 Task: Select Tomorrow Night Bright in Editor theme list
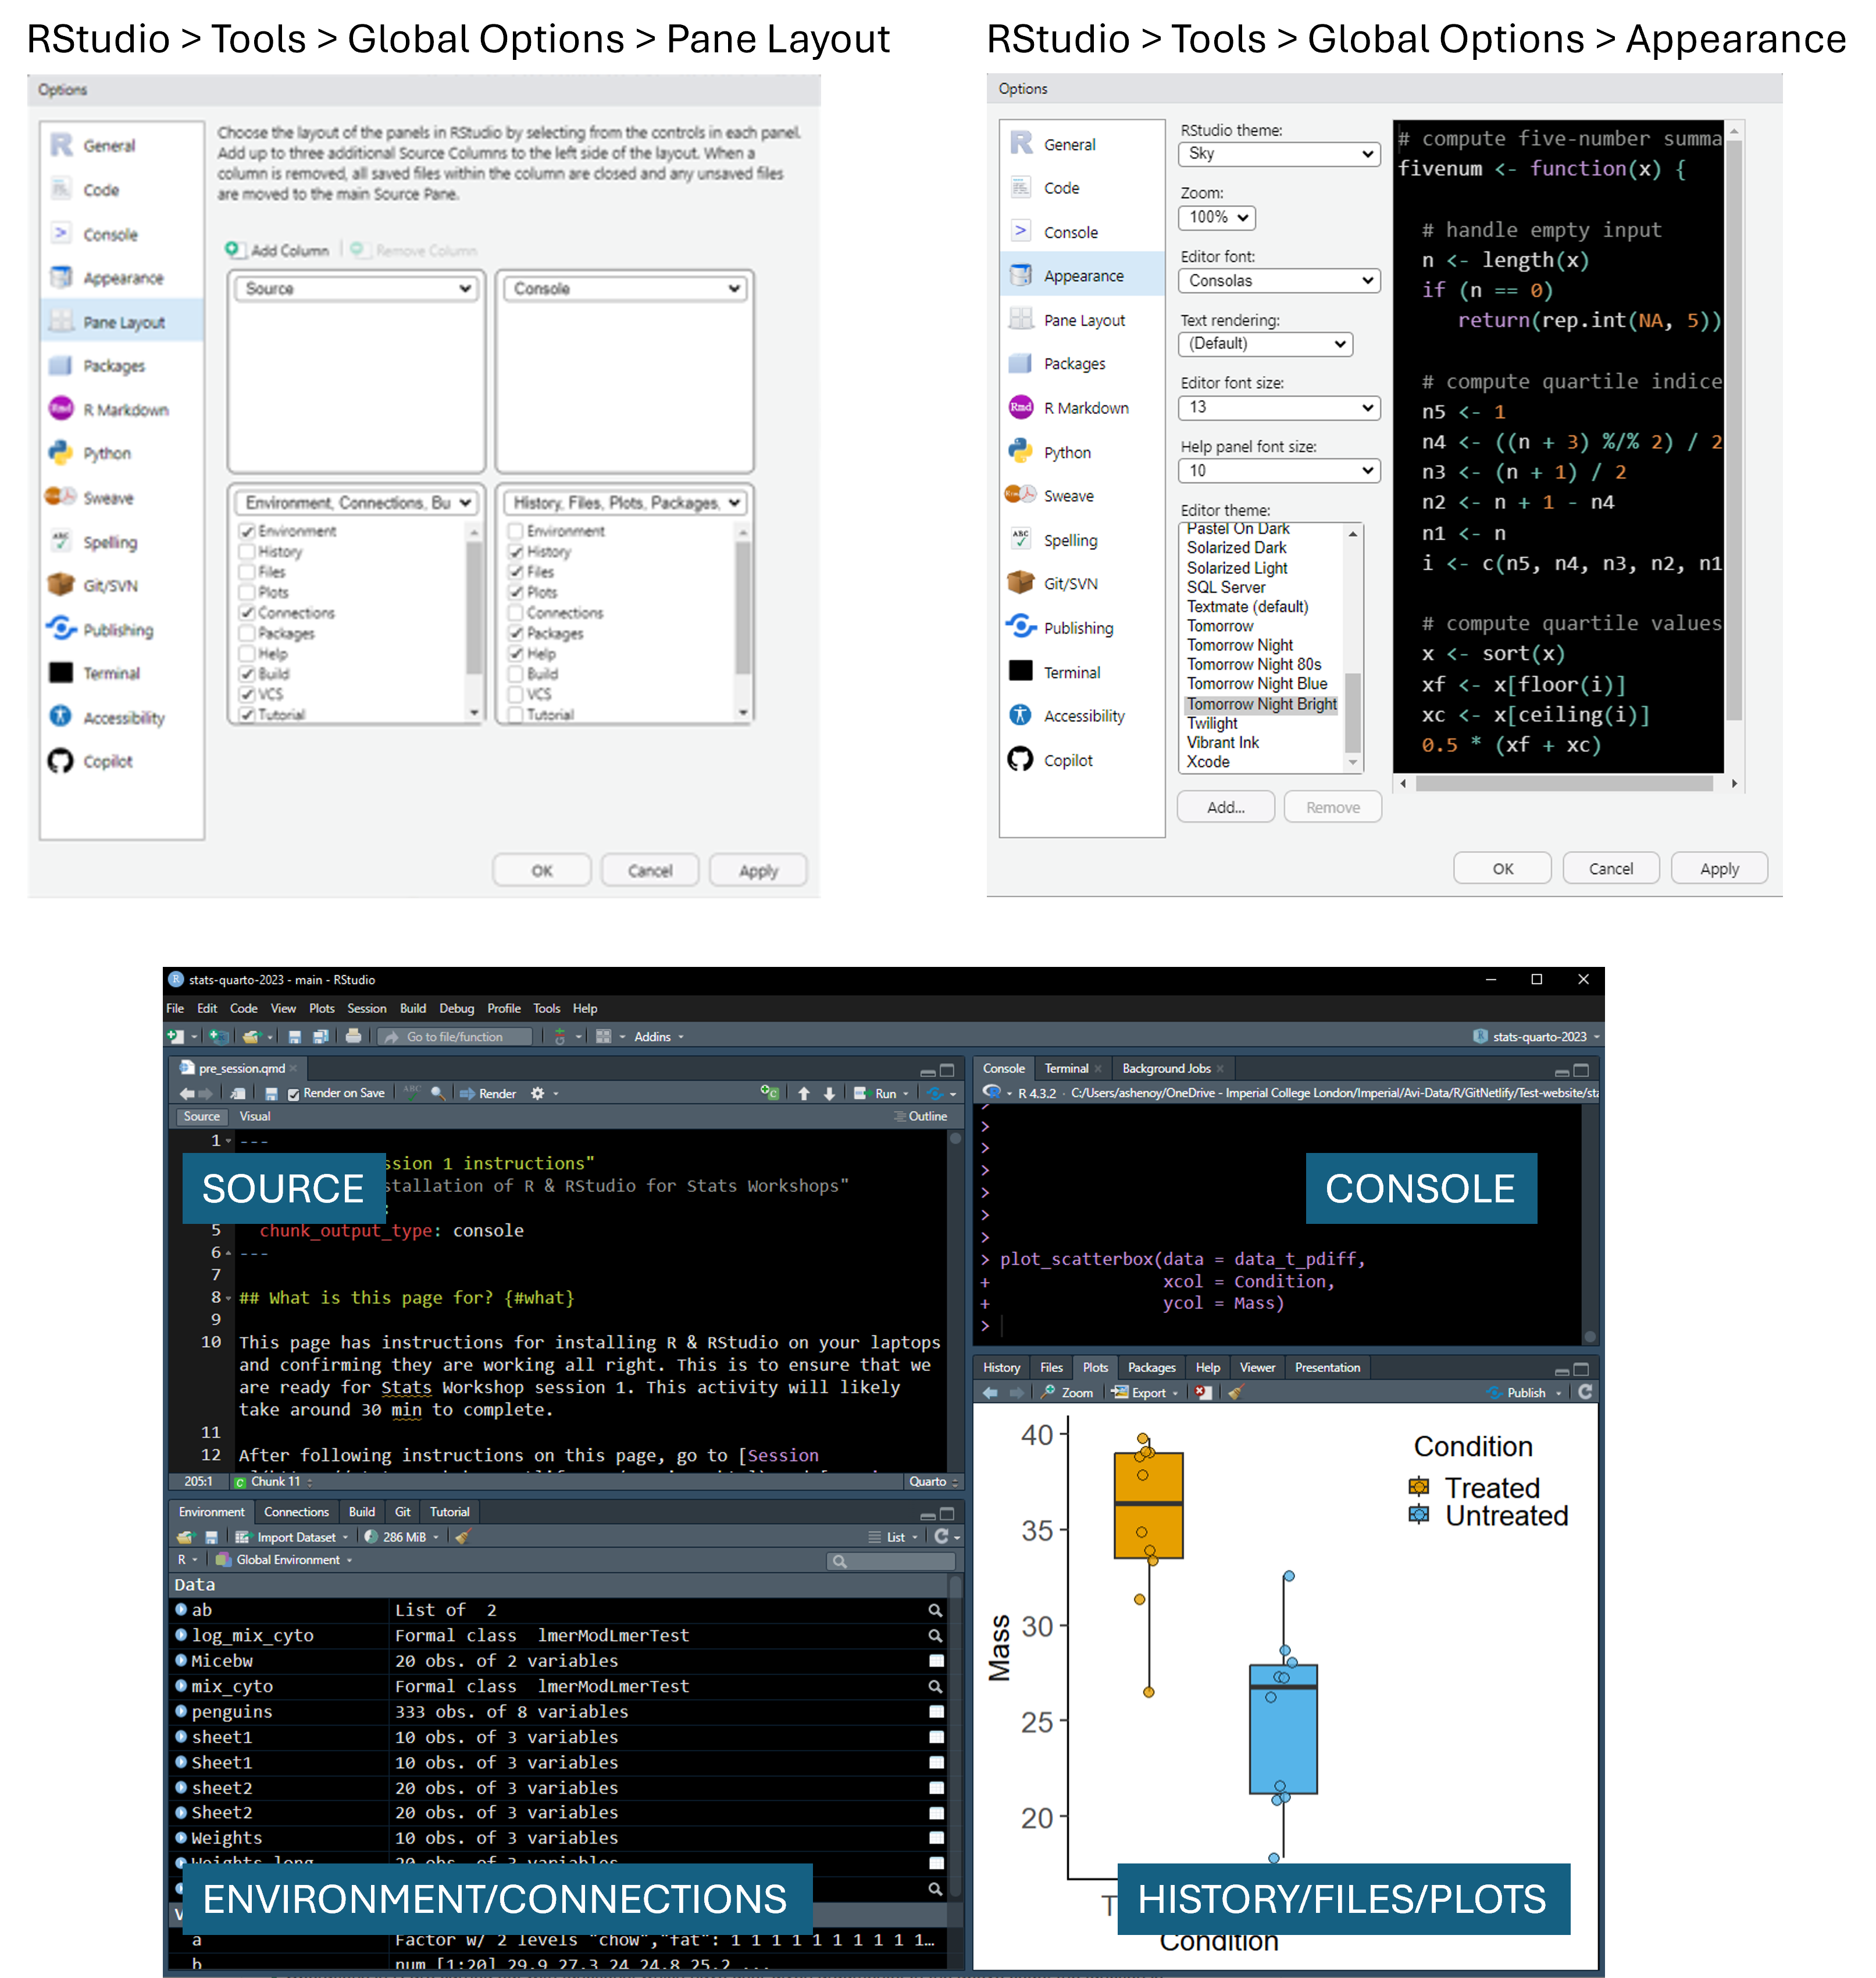tap(1261, 704)
